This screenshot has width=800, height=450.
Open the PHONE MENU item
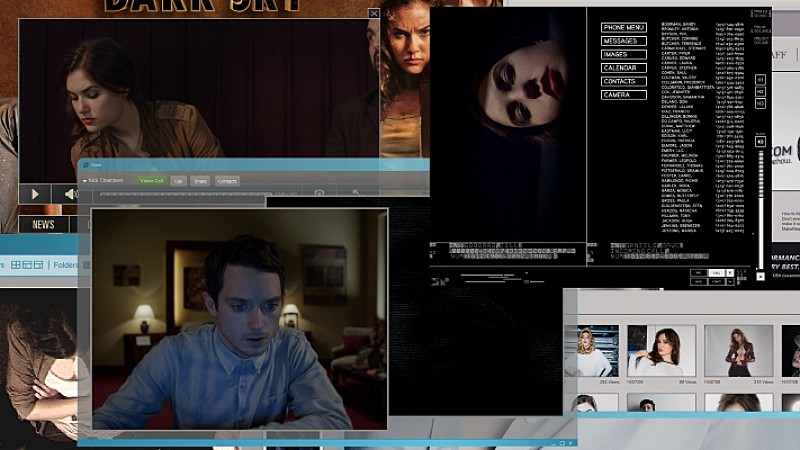click(624, 27)
